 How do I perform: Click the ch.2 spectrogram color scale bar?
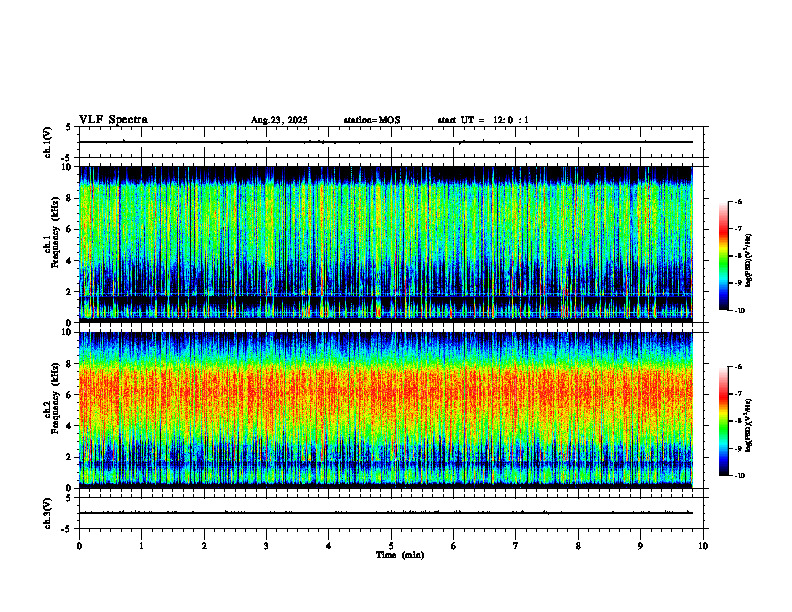point(723,421)
